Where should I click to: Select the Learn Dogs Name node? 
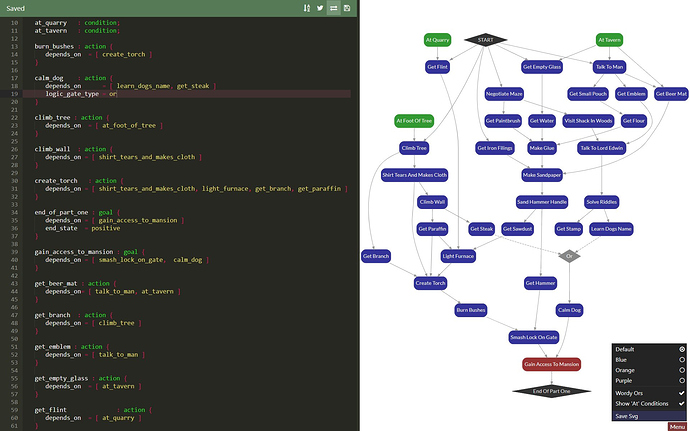pyautogui.click(x=611, y=229)
